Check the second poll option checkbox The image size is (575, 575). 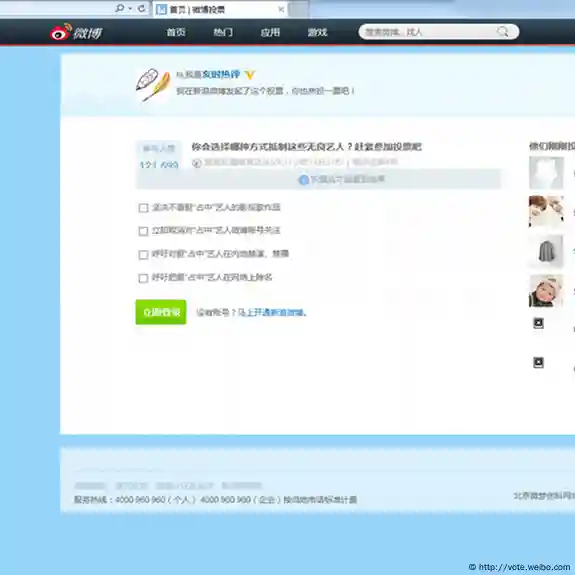[x=143, y=231]
